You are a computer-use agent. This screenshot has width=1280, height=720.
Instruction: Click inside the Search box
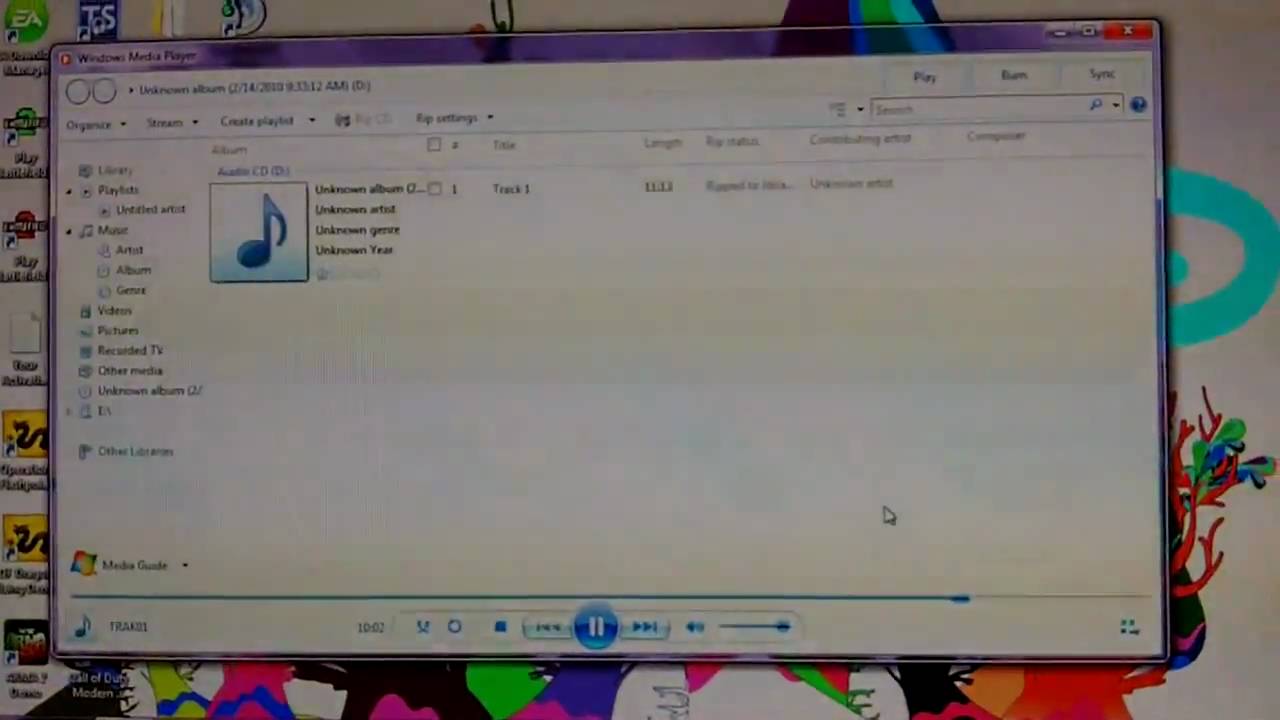click(x=980, y=109)
